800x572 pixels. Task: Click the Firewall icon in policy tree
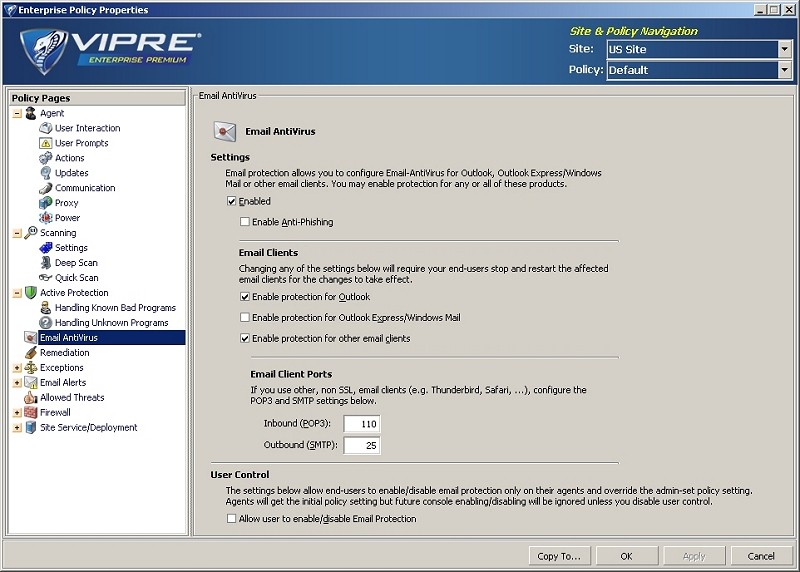click(30, 412)
